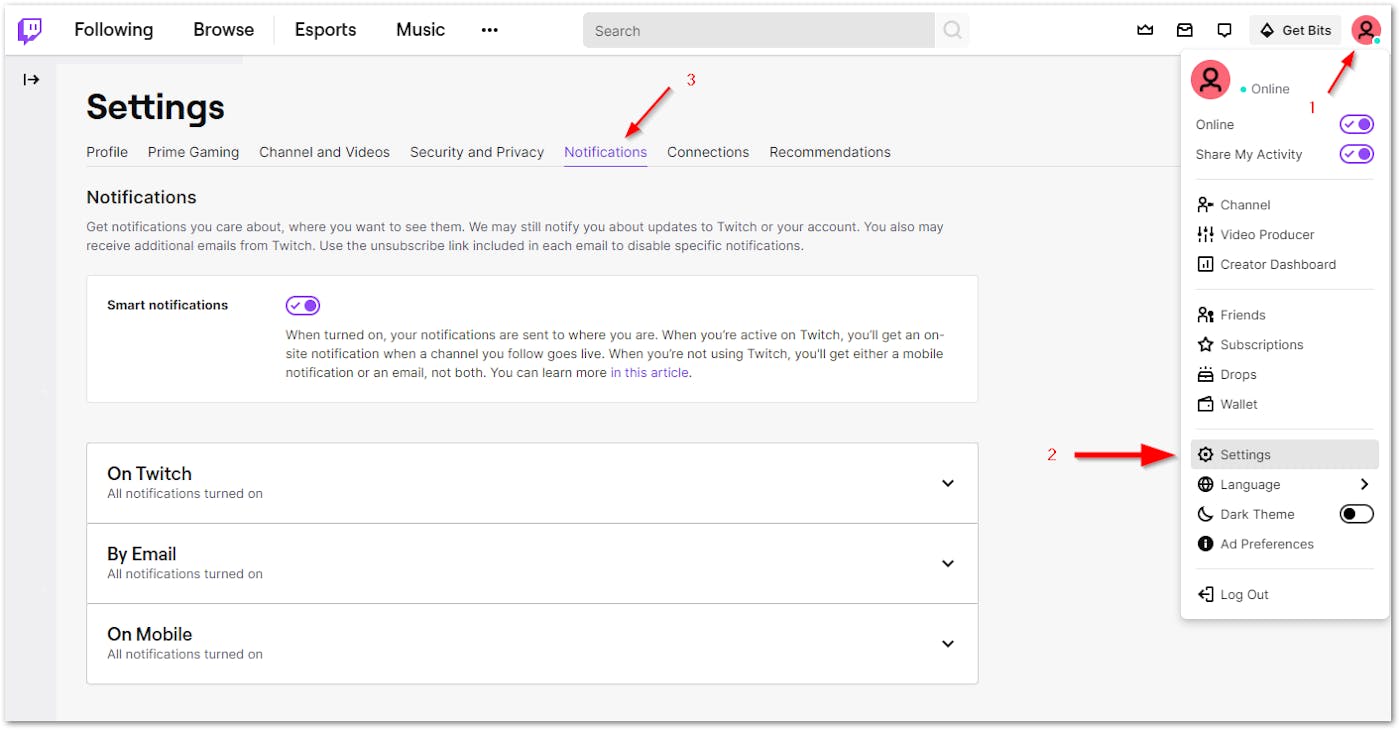Click the Creator Dashboard chart icon
Viewport: 1400px width, 730px height.
(x=1205, y=265)
